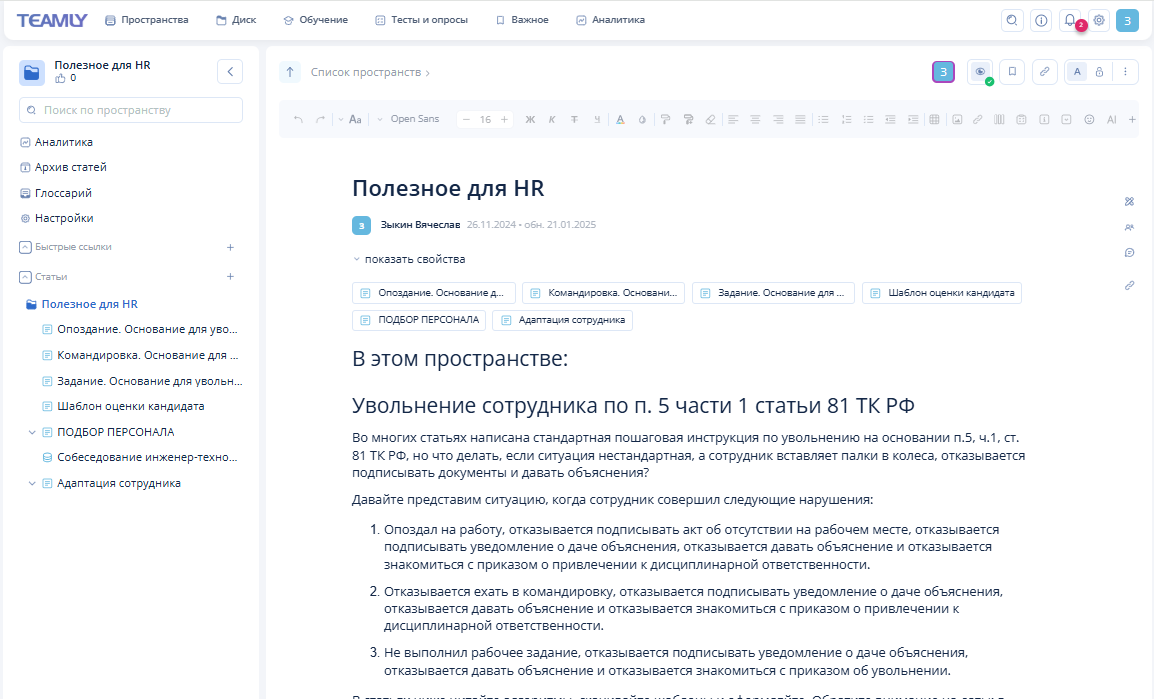Open background fill color drop icon
The image size is (1154, 699).
click(x=642, y=119)
